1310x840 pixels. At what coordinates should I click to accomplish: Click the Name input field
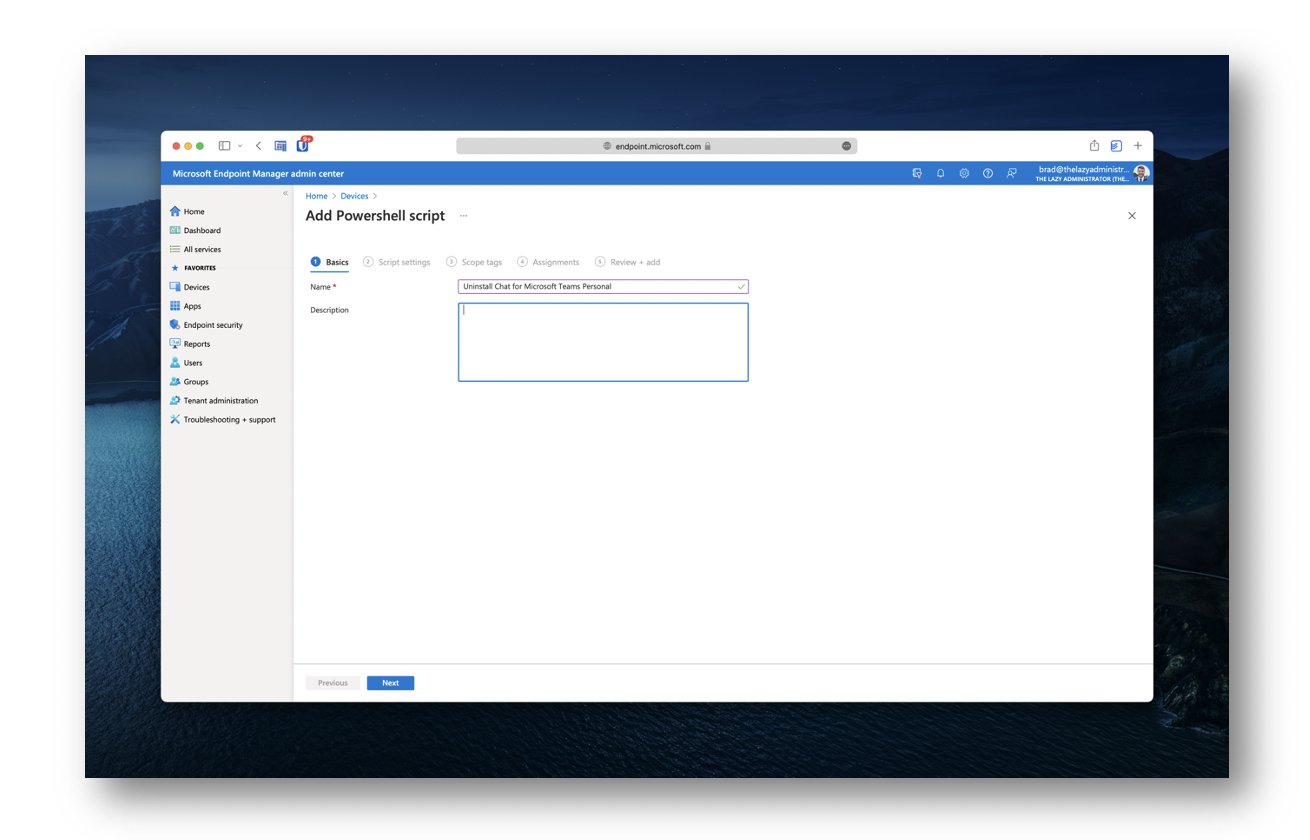point(603,287)
